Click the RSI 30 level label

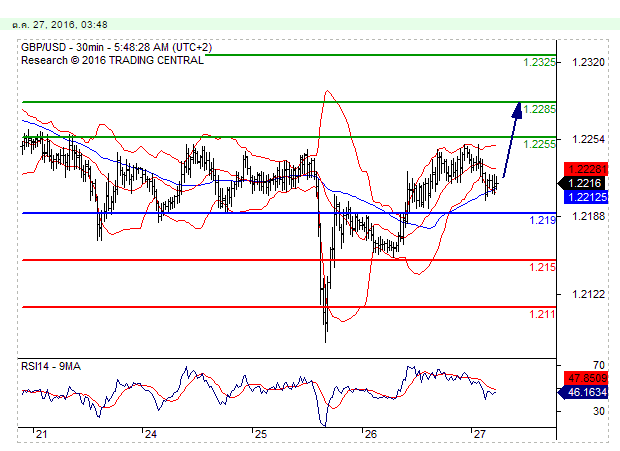599,411
